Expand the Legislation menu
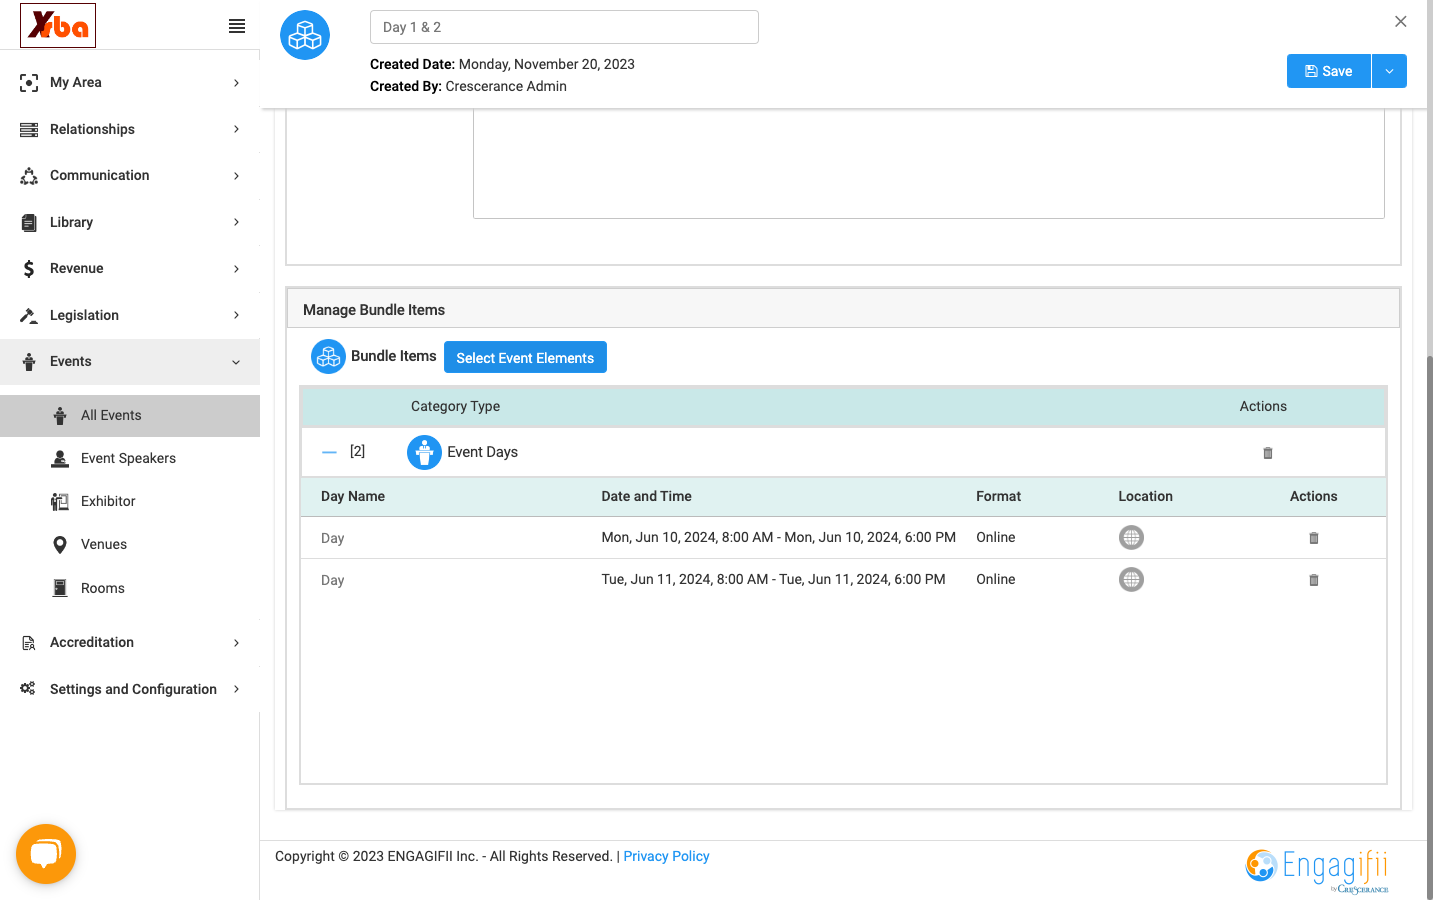Screen dimensions: 1433x900 click(130, 315)
